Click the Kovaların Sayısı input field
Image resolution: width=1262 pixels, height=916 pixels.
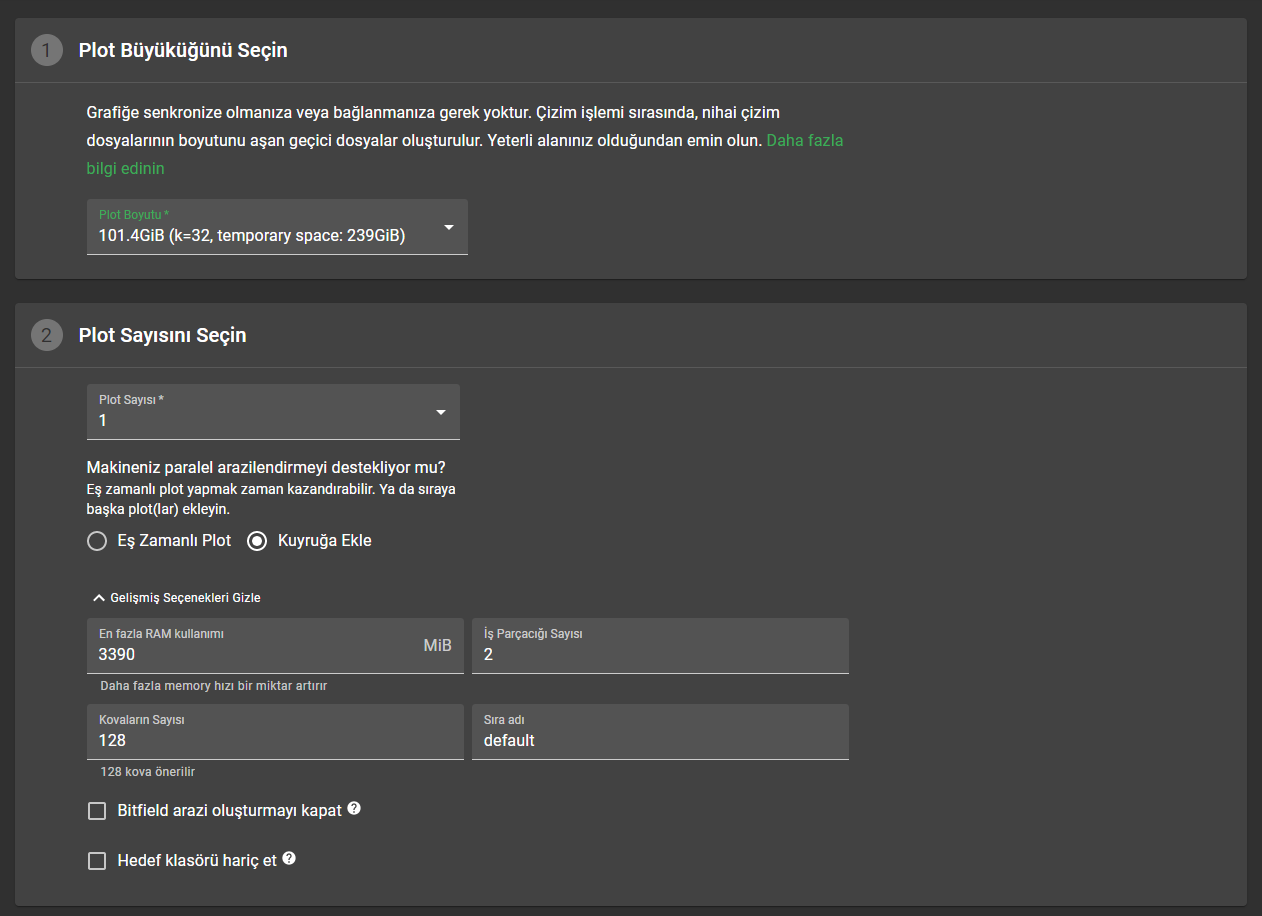click(275, 740)
